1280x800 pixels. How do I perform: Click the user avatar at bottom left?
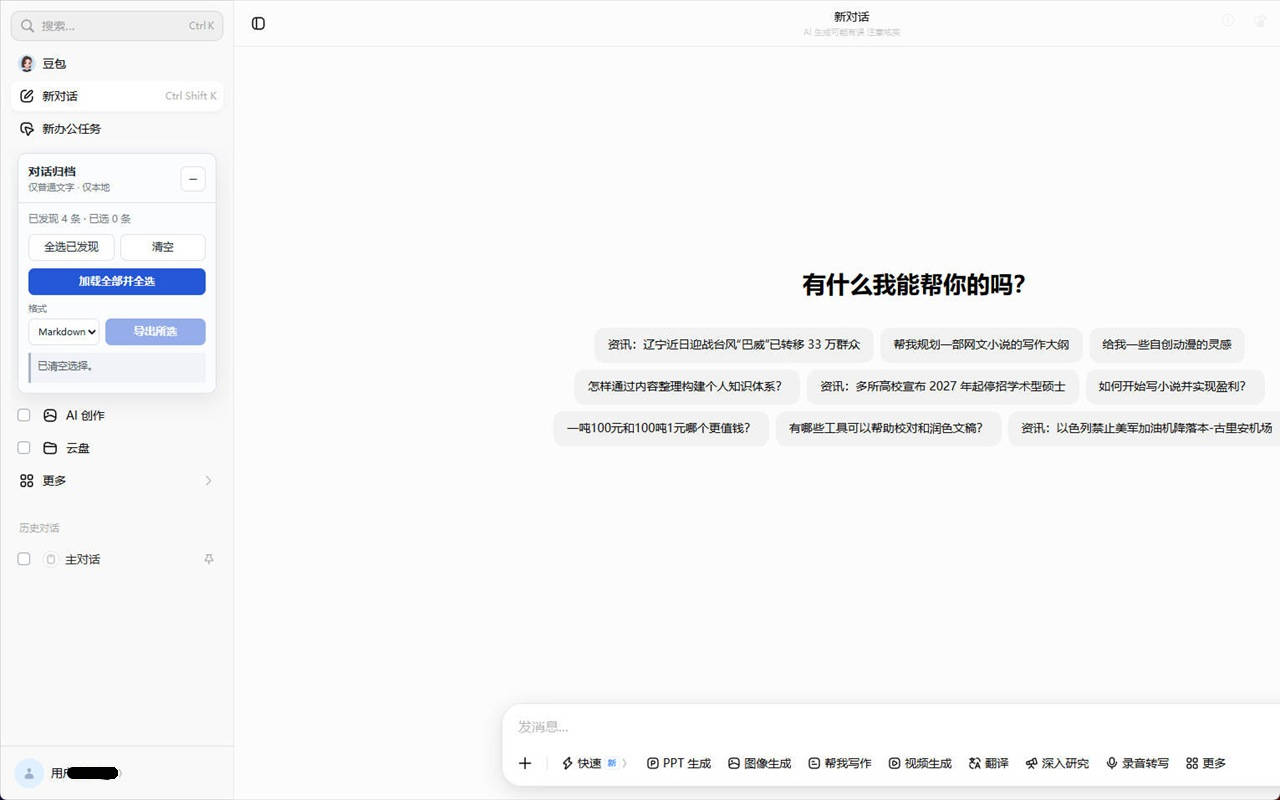click(29, 773)
